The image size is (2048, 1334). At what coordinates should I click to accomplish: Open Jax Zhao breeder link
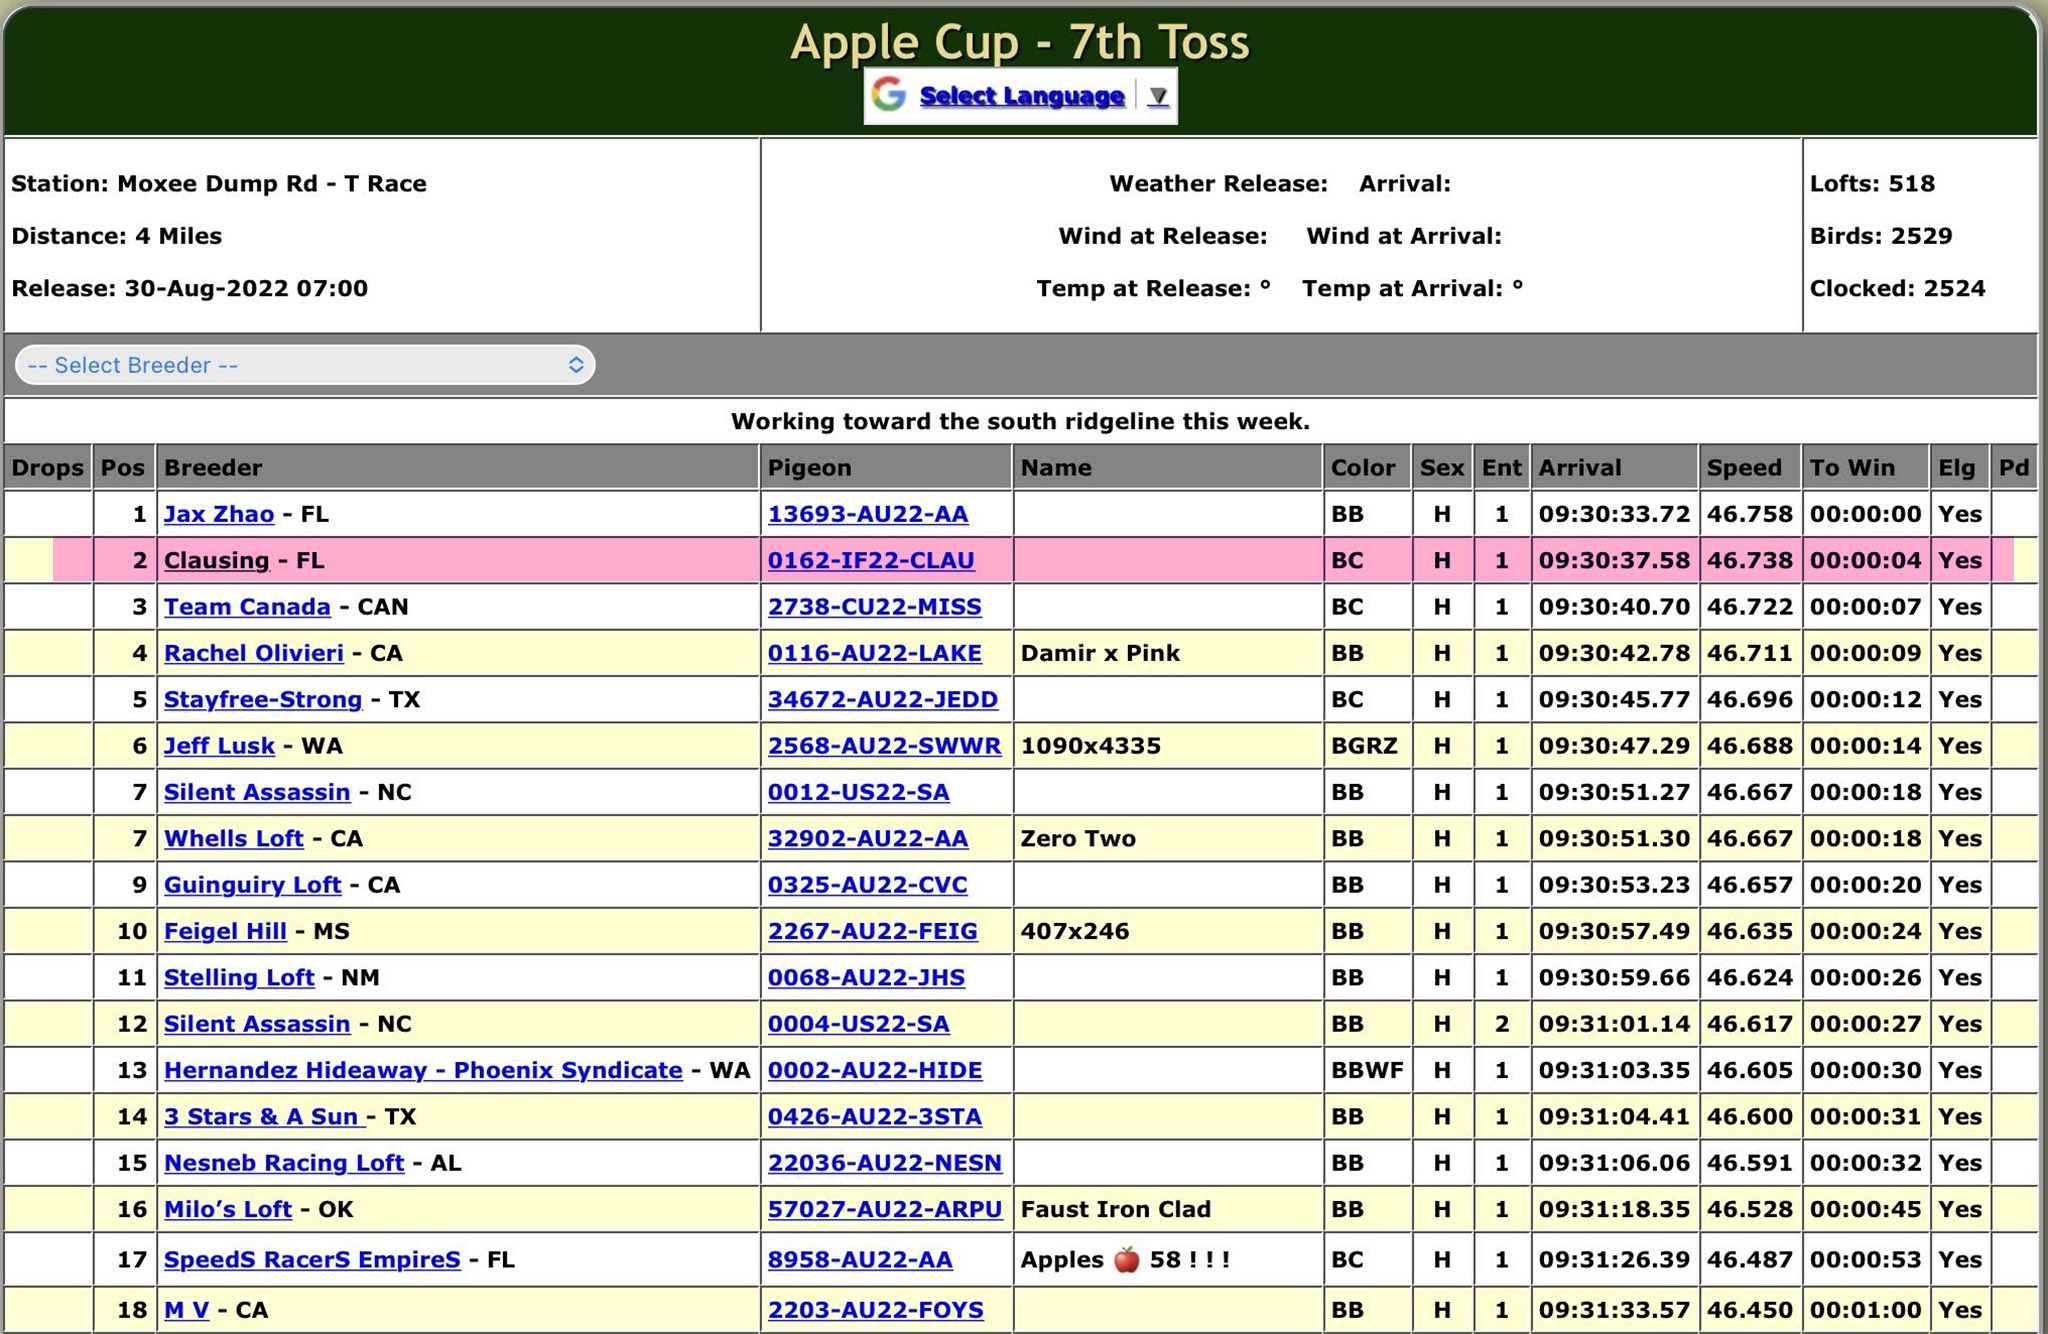tap(218, 514)
